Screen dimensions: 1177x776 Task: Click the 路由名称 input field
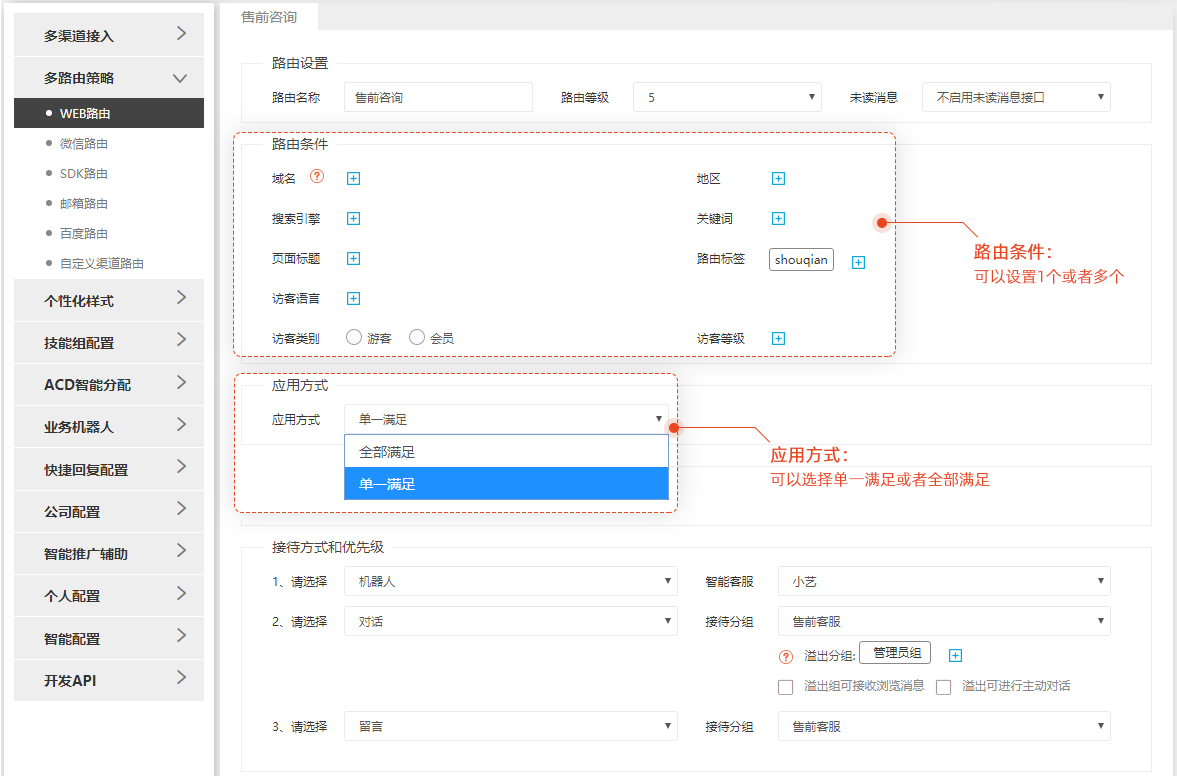pos(438,98)
